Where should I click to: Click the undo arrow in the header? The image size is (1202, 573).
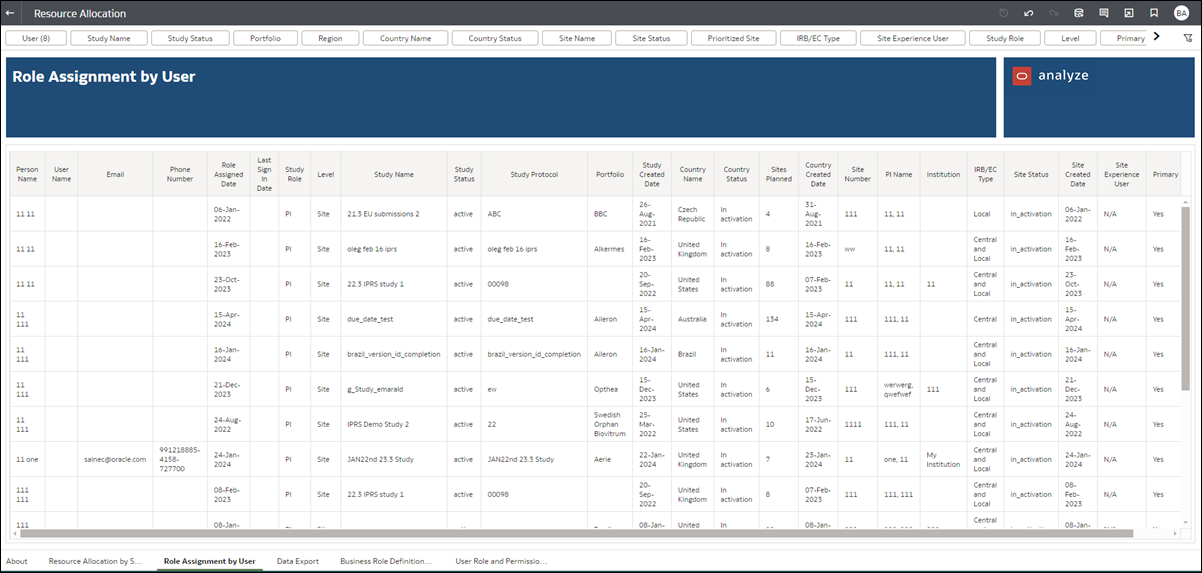coord(1029,14)
